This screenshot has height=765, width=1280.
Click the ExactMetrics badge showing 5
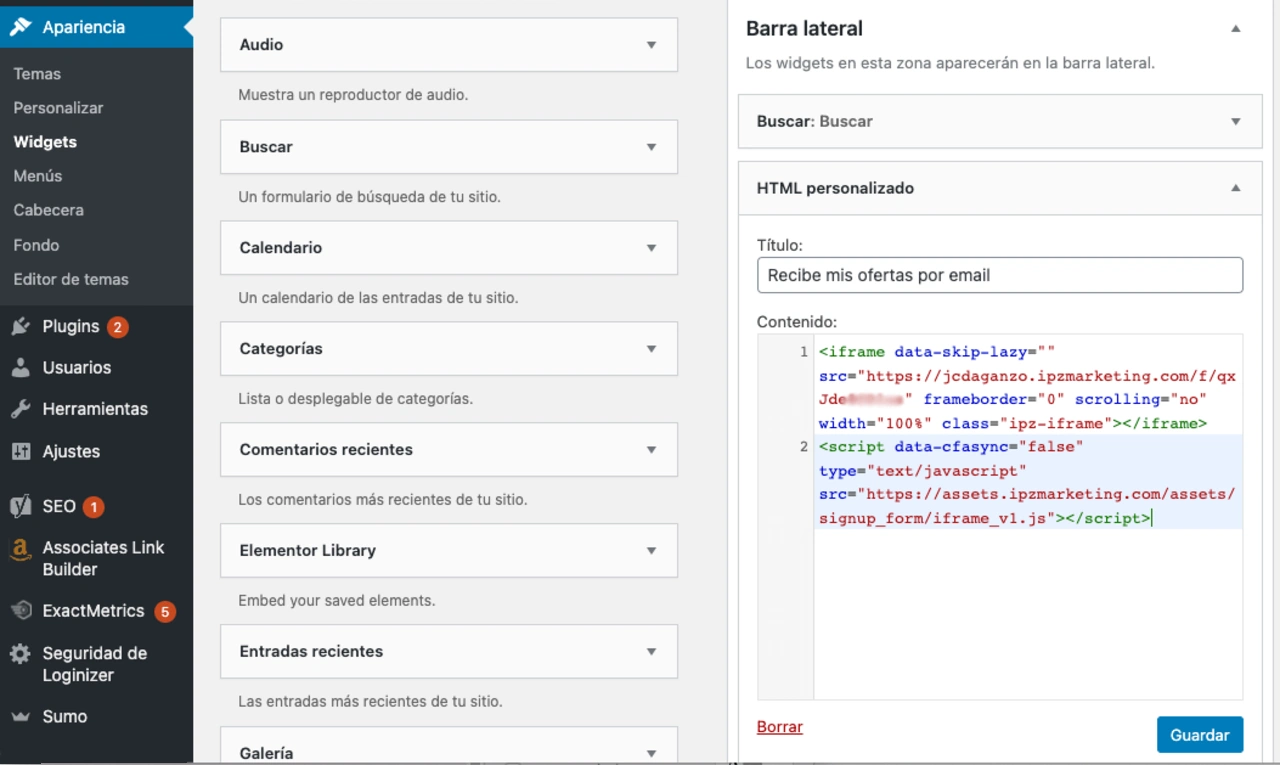(165, 611)
